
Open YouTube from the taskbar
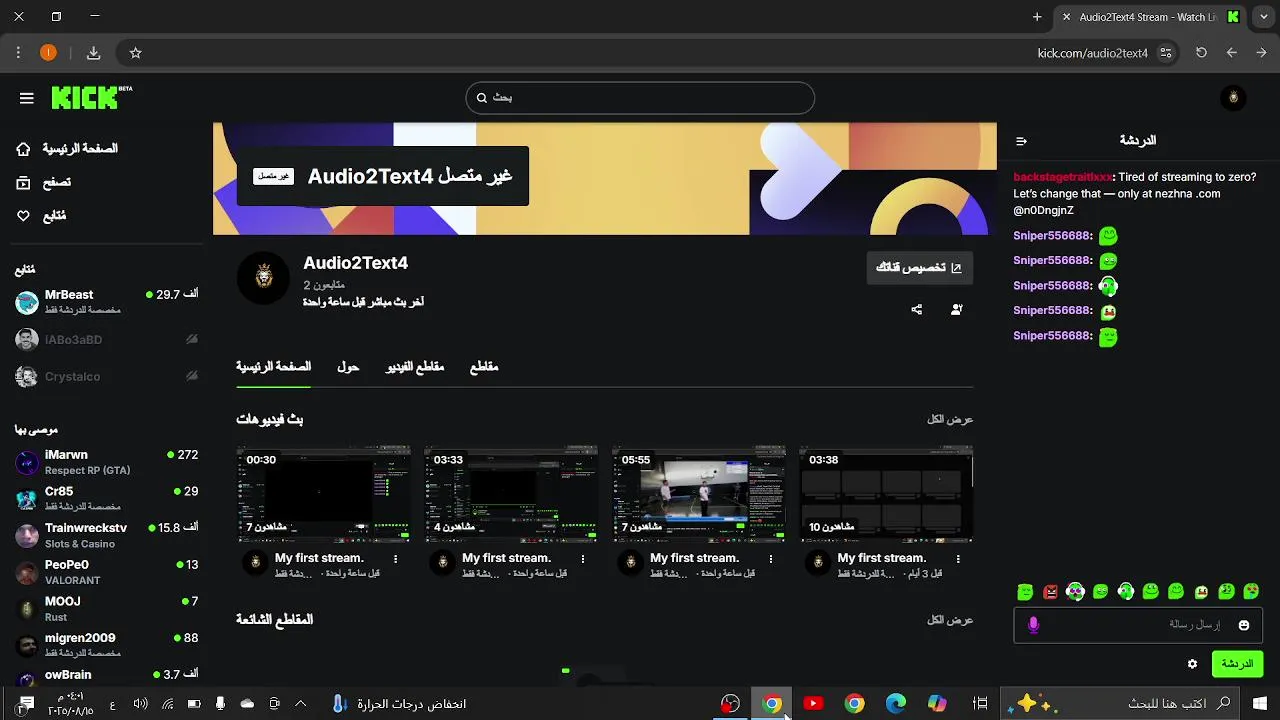coord(813,704)
